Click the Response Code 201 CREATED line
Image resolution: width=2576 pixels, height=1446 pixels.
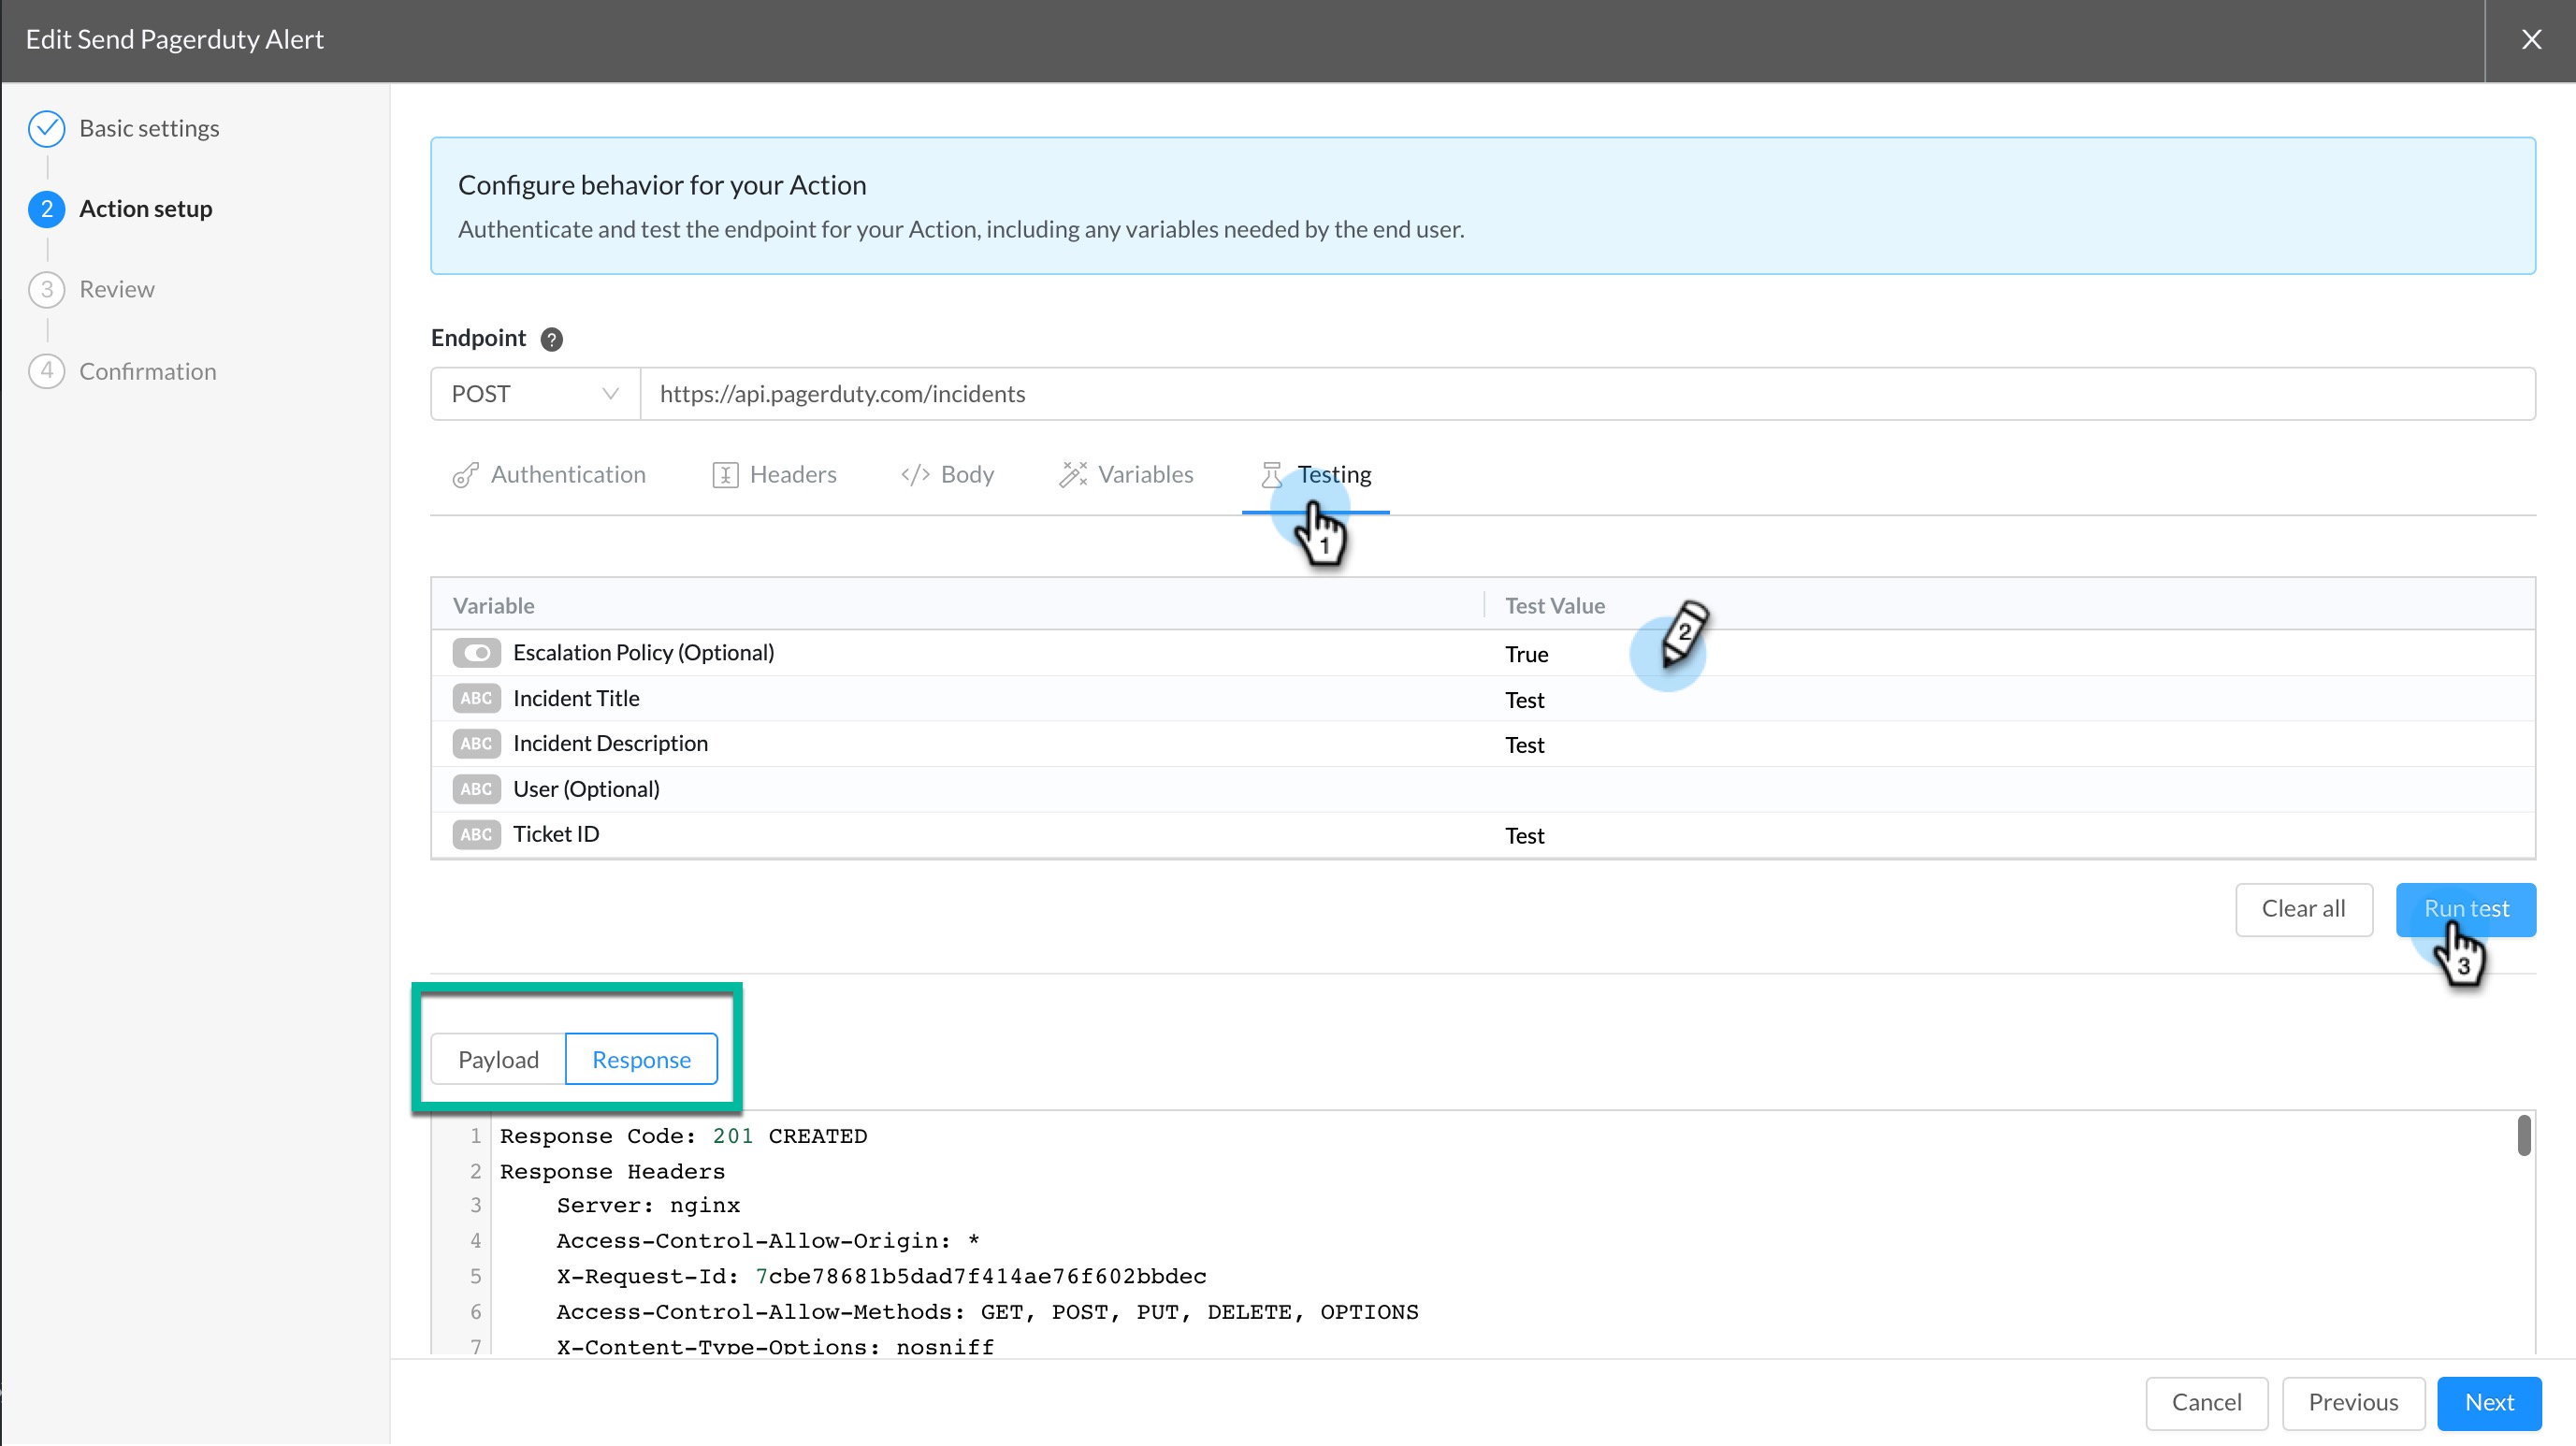(x=683, y=1137)
